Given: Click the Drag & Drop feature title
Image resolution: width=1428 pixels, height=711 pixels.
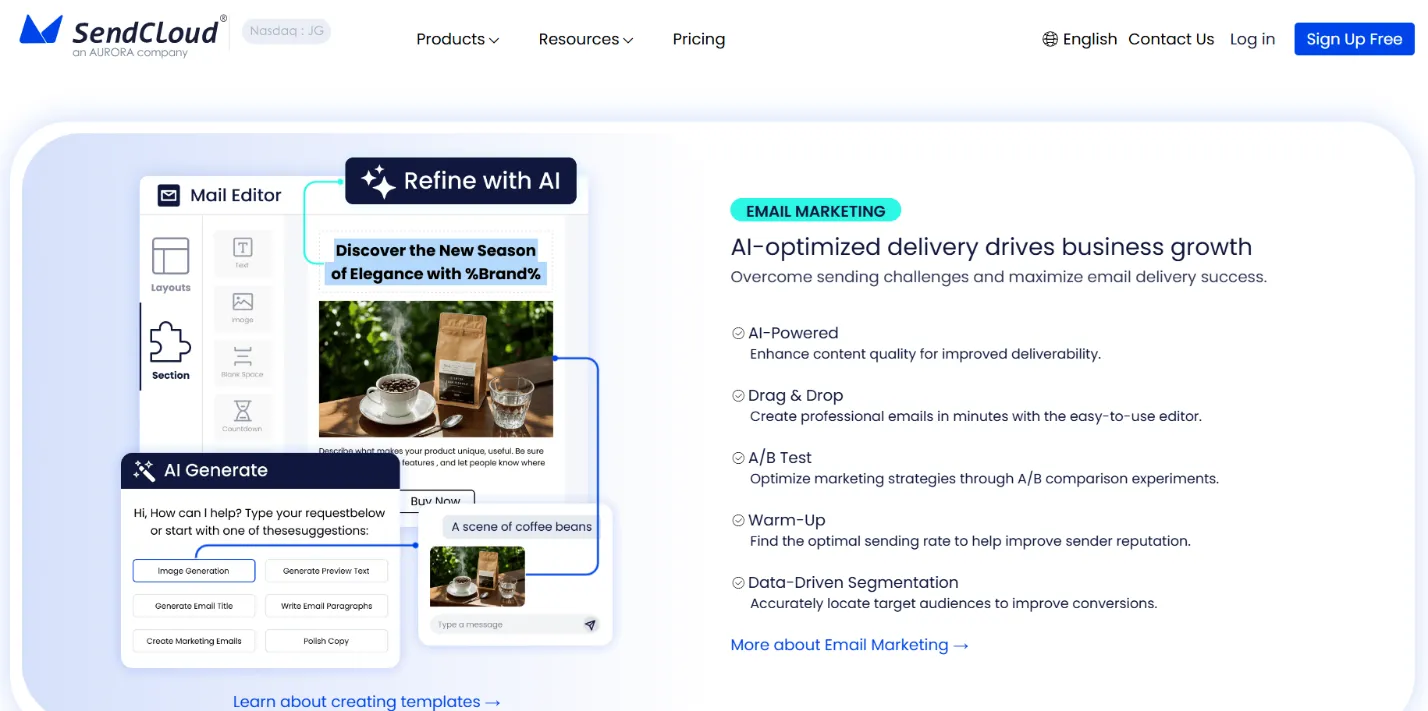Looking at the screenshot, I should point(795,395).
